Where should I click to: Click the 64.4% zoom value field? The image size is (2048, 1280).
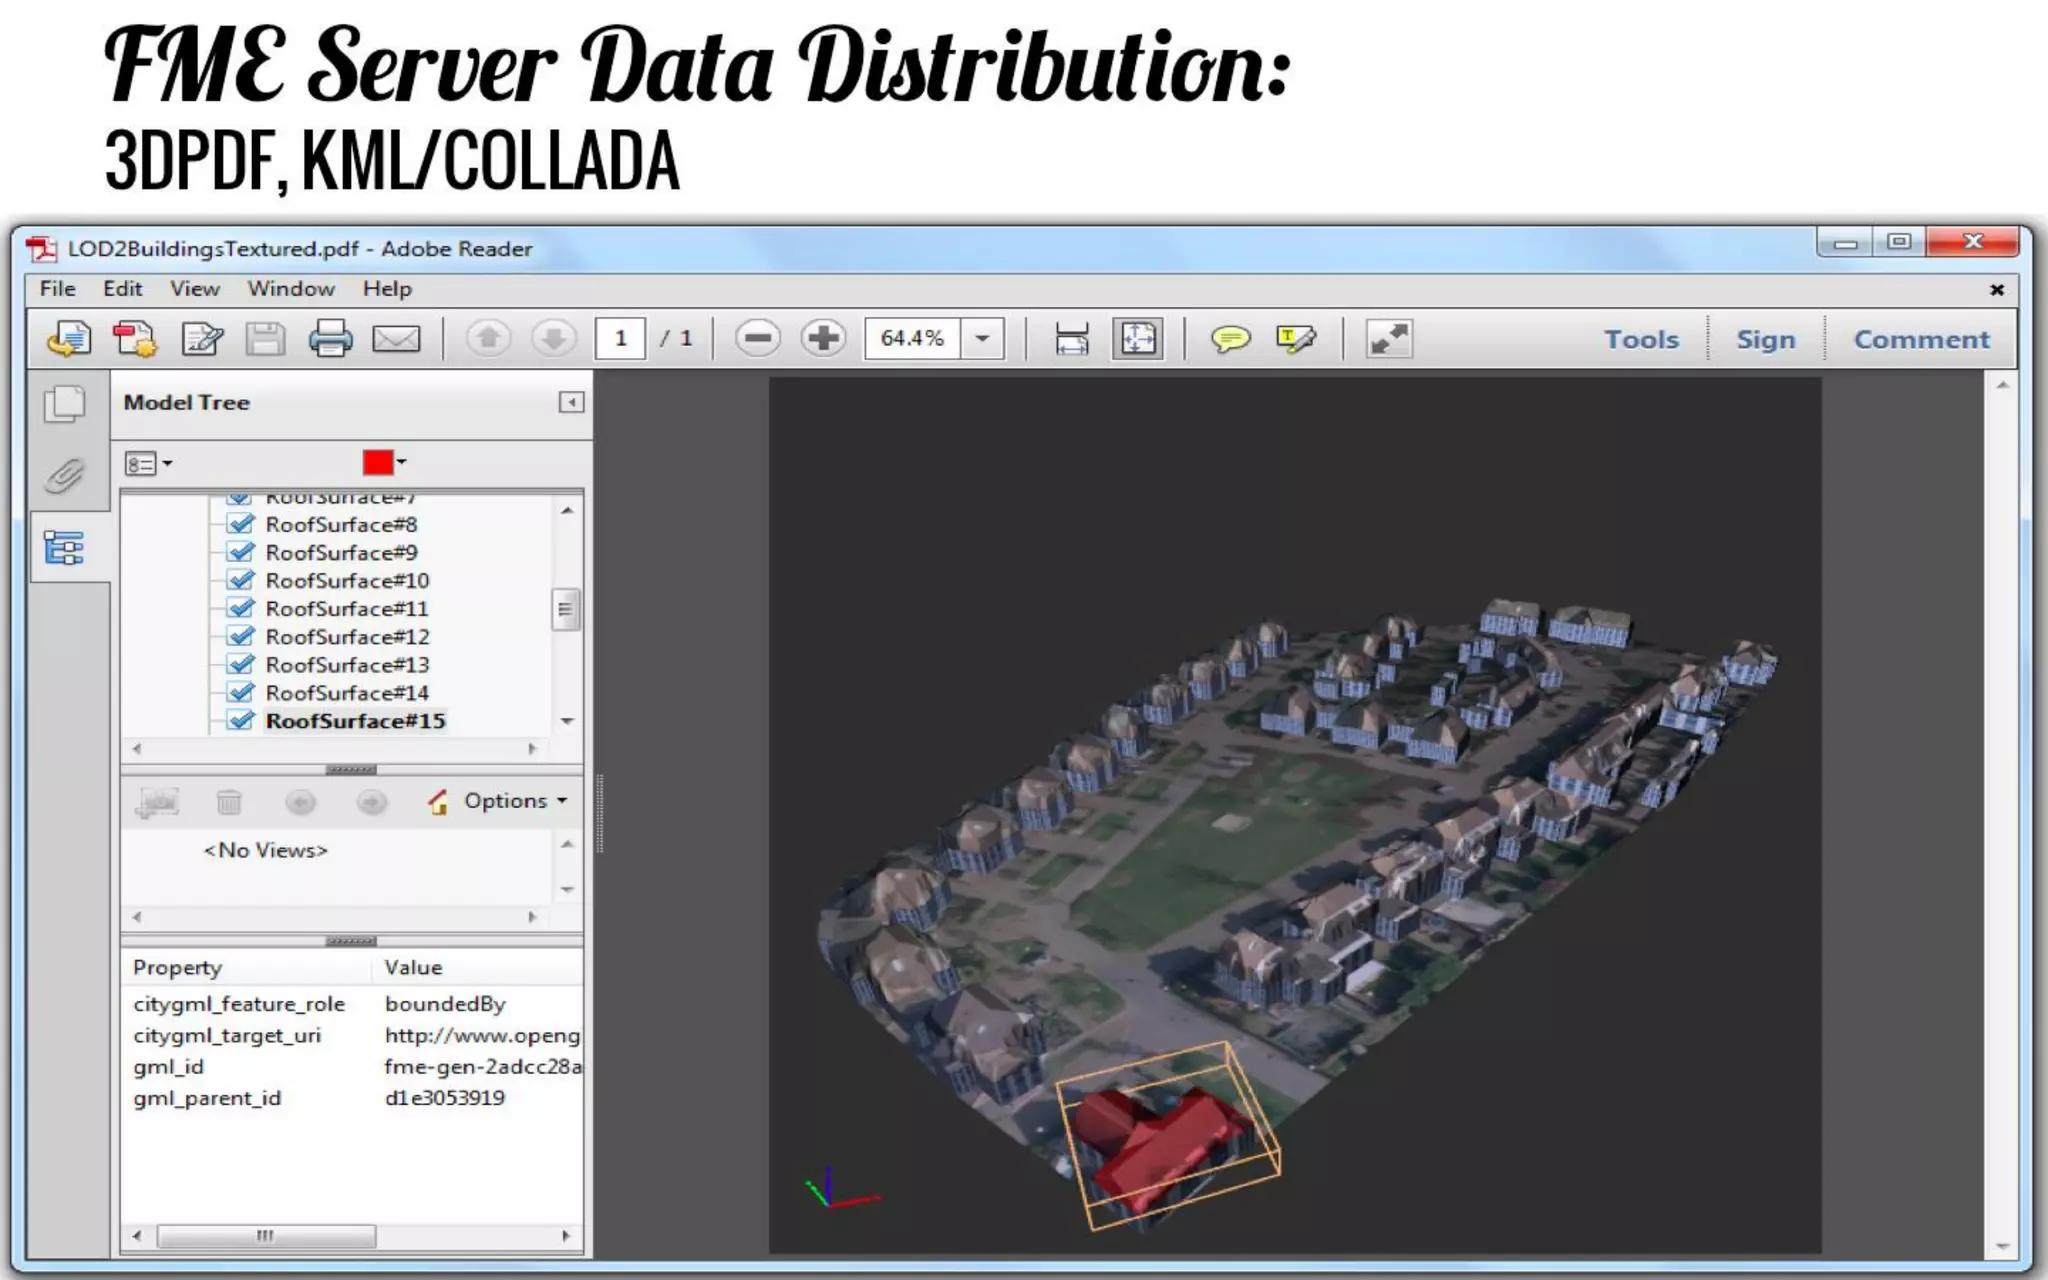click(912, 339)
